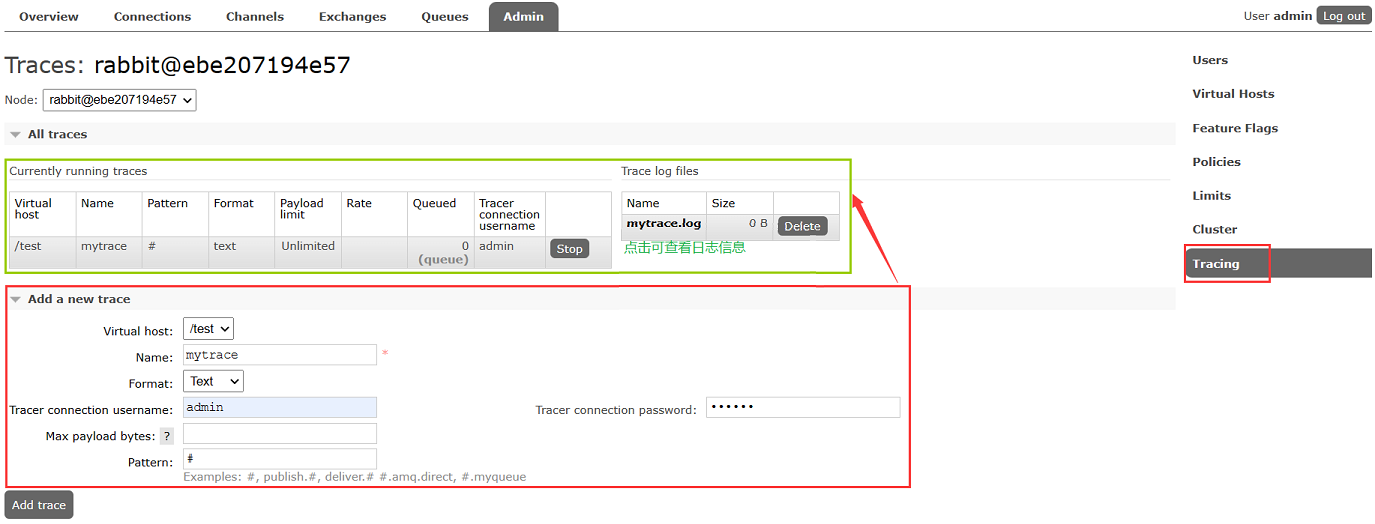Screen dimensions: 1375x524
Task: Select the Admin tab
Action: tap(524, 16)
